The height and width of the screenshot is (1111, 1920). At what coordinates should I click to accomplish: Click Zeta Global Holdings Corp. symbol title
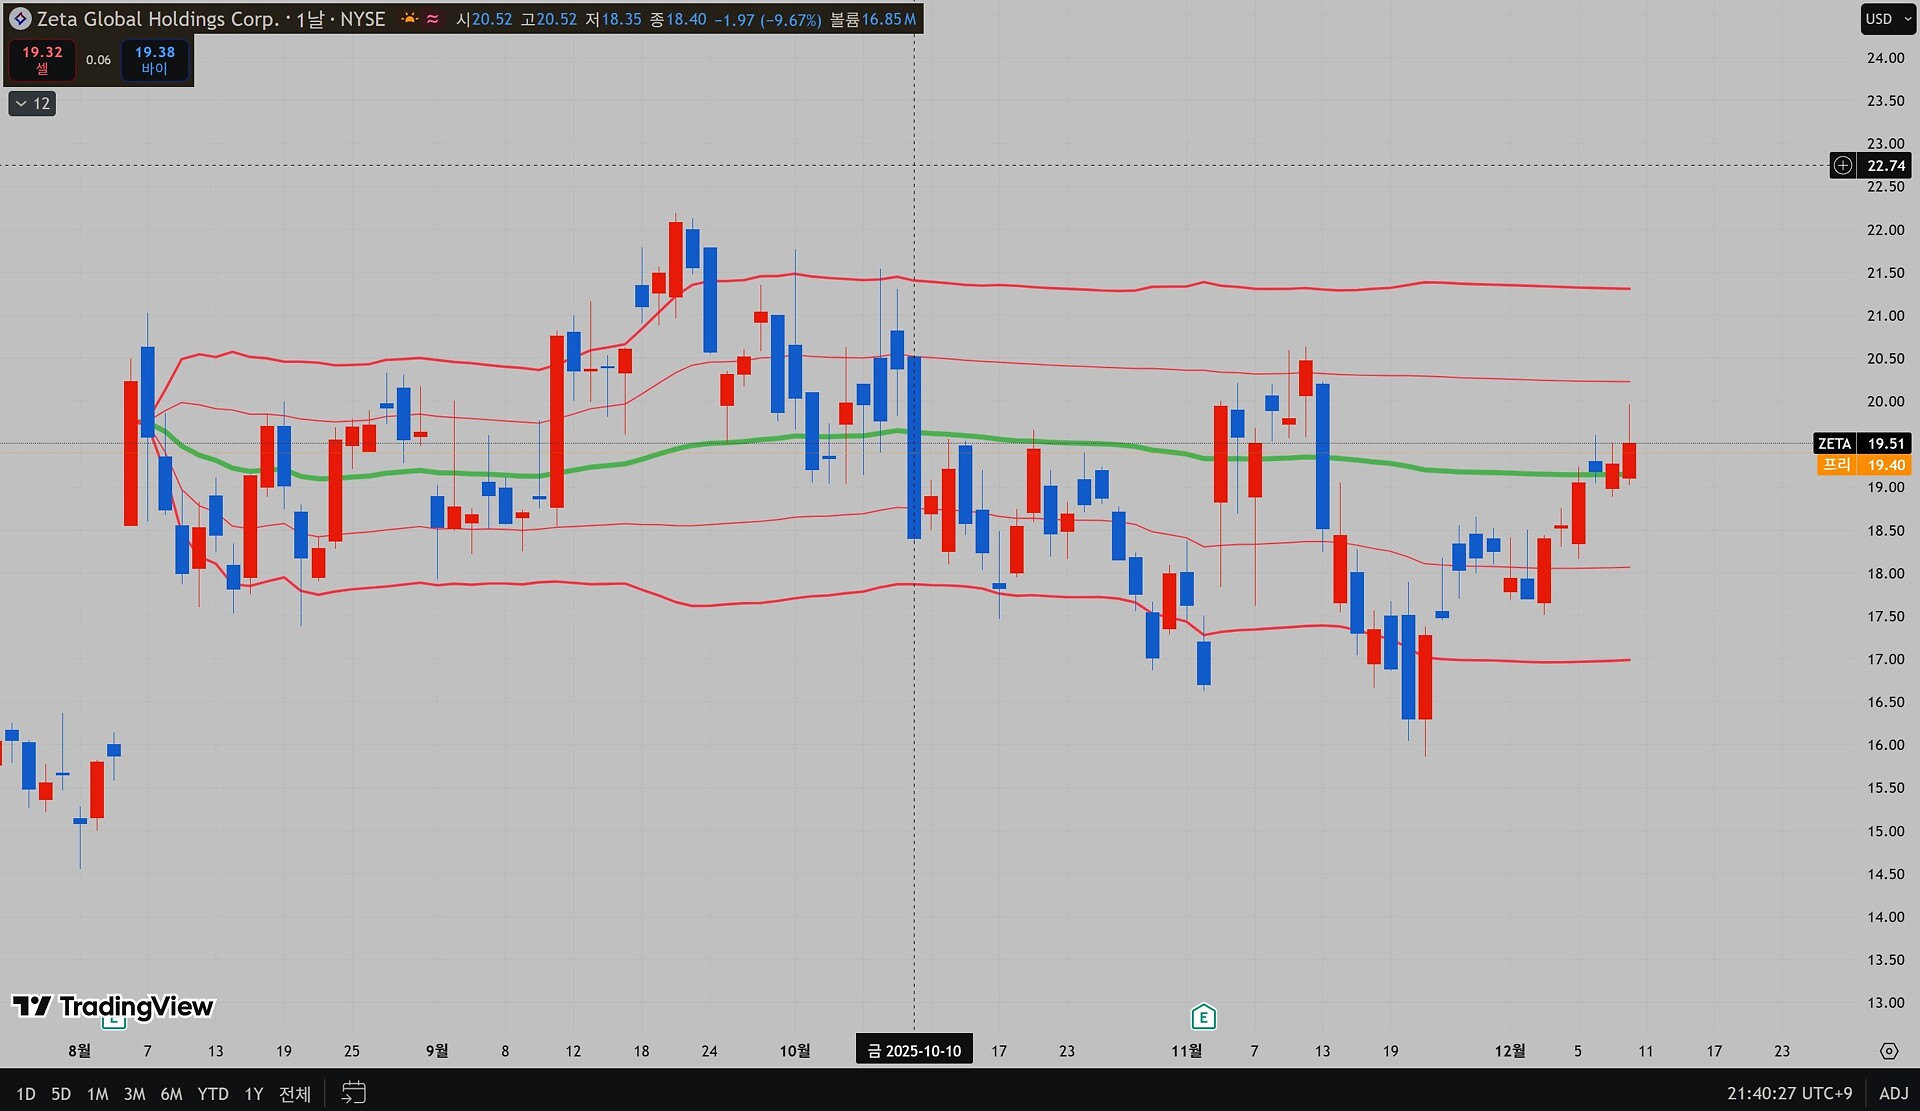point(158,19)
